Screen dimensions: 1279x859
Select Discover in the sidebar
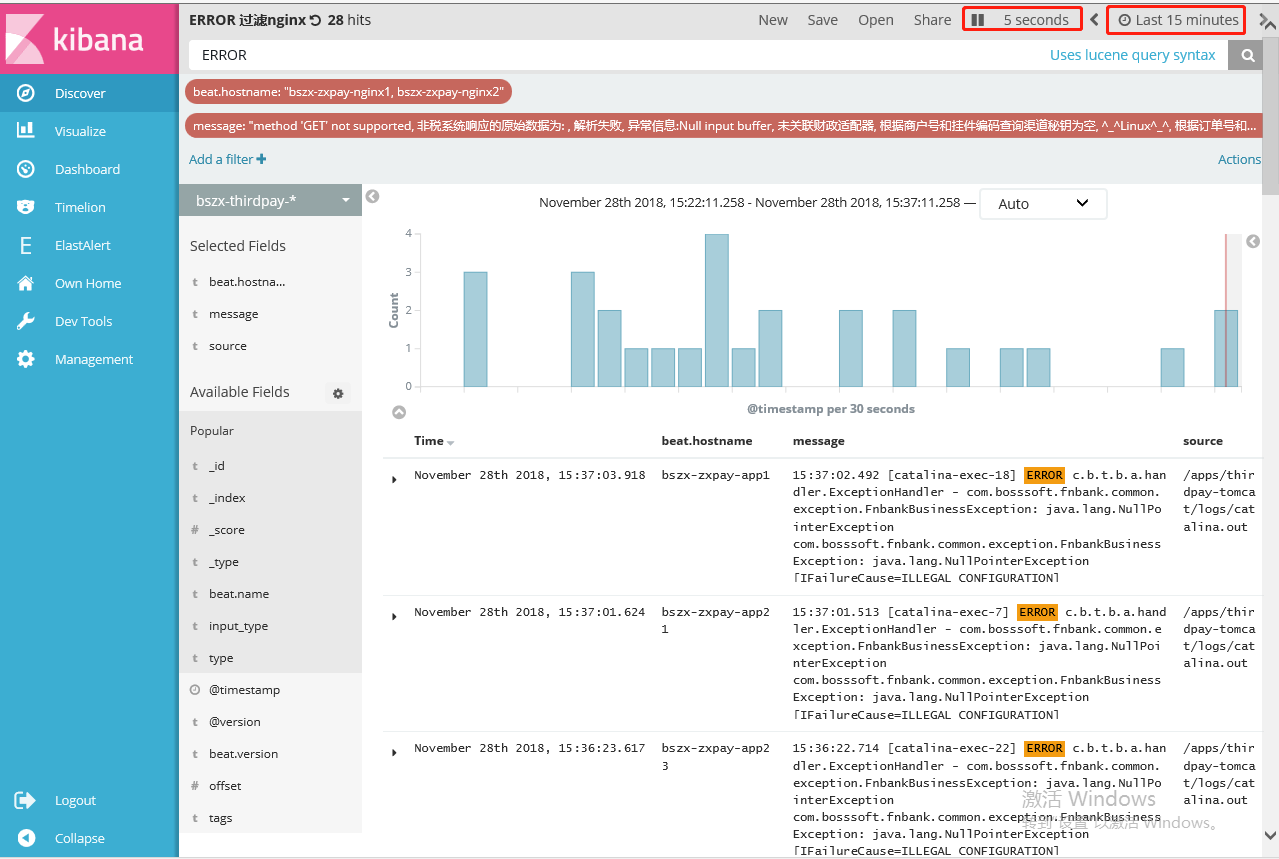(x=80, y=93)
